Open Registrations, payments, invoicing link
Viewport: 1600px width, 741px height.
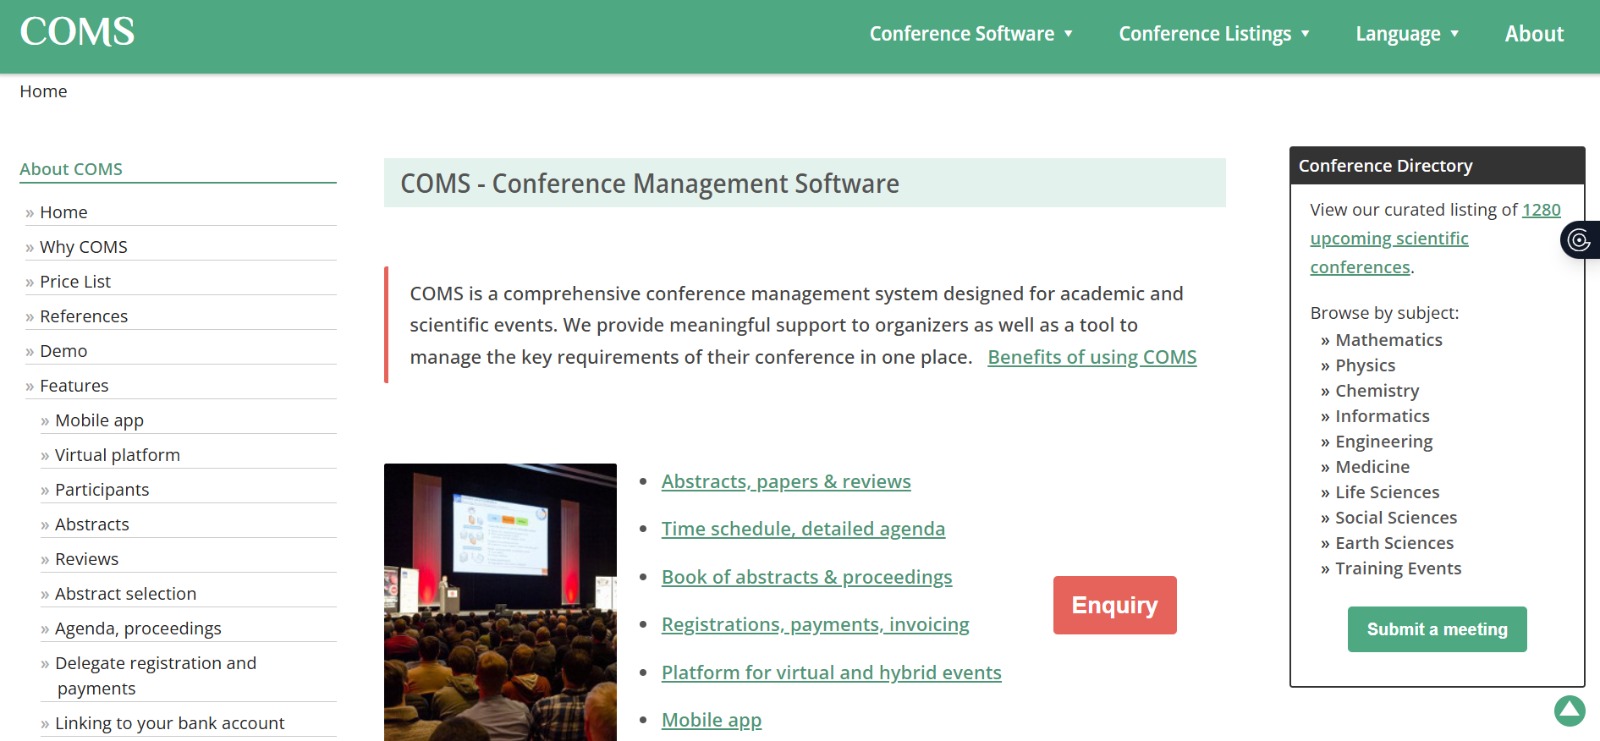[815, 625]
